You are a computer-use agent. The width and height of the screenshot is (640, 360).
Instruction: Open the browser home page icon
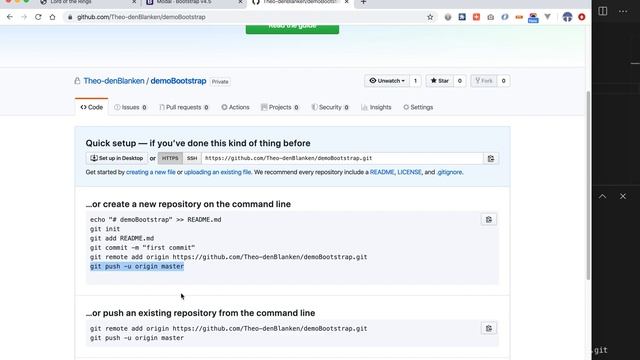[x=52, y=17]
